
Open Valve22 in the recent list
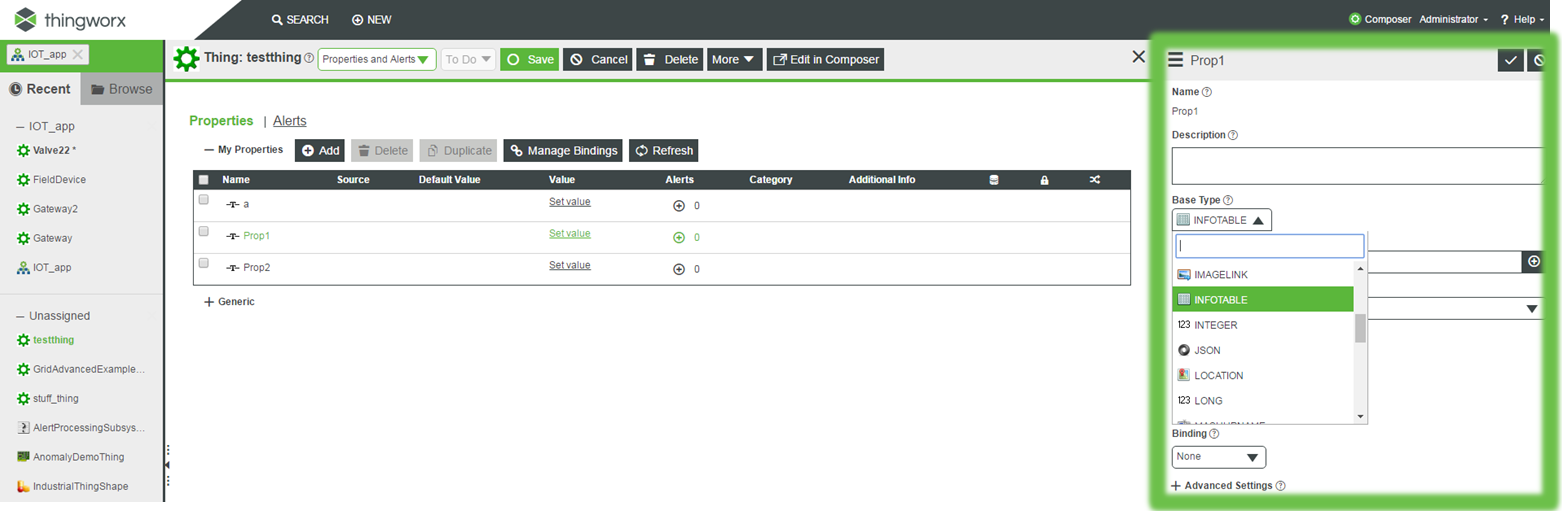pyautogui.click(x=47, y=150)
